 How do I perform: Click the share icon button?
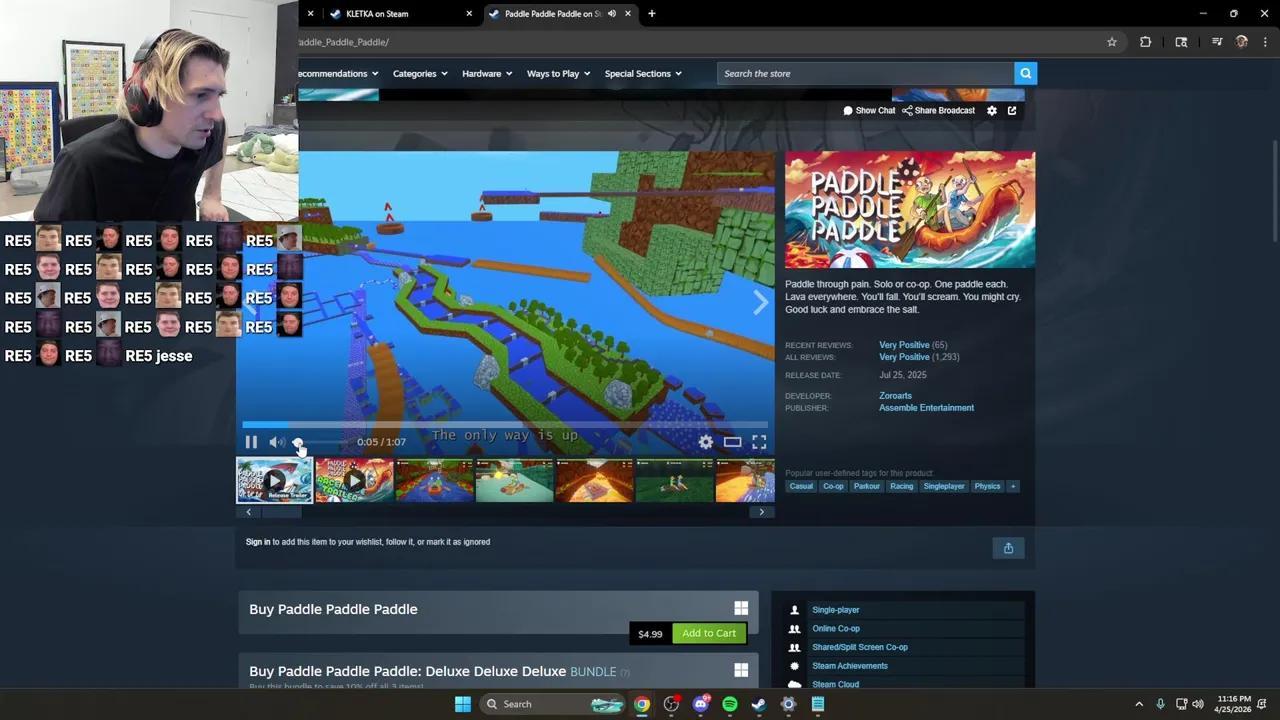(1008, 548)
